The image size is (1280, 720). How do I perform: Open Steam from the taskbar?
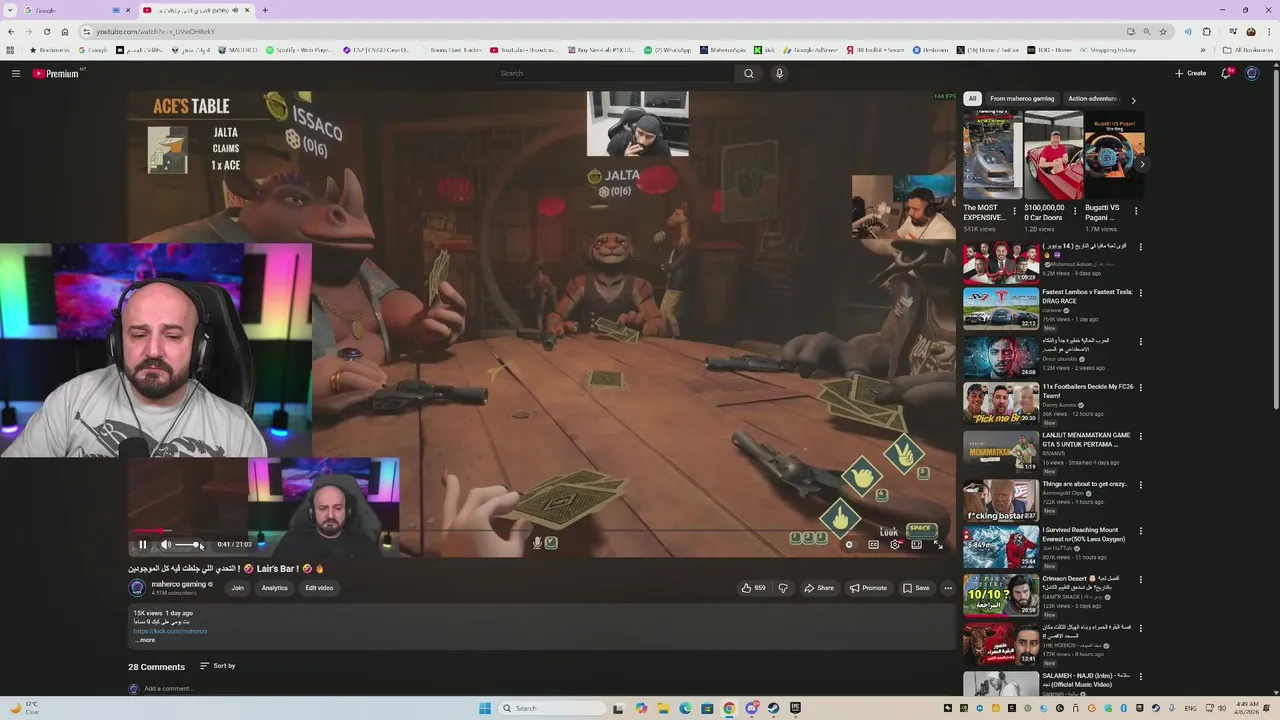[x=773, y=708]
